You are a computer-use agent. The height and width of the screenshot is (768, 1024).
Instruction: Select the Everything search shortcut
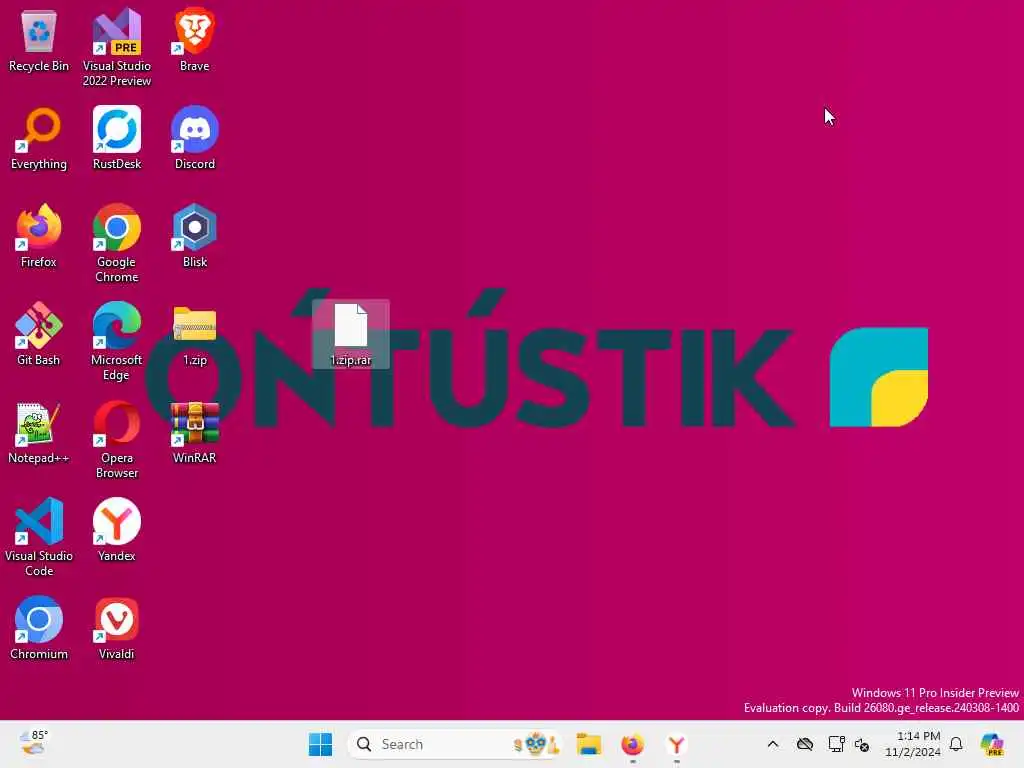point(39,138)
